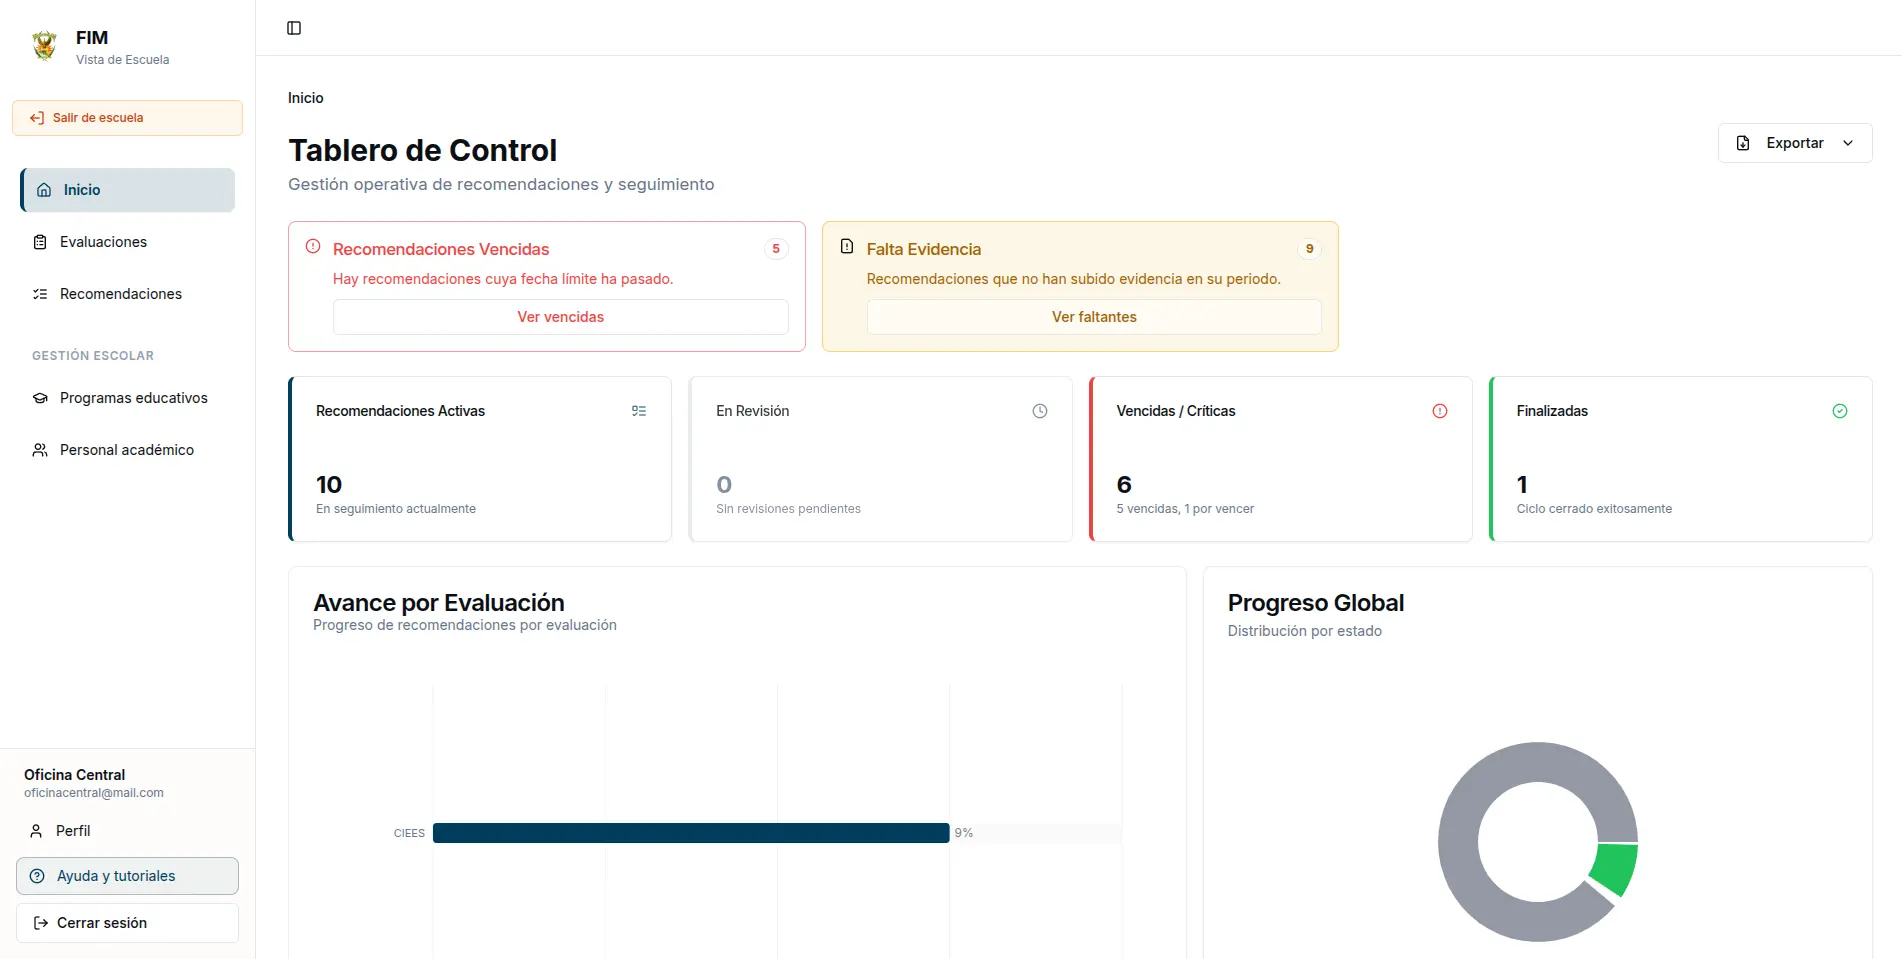
Task: Click the file export icon in Exportar
Action: 1743,143
